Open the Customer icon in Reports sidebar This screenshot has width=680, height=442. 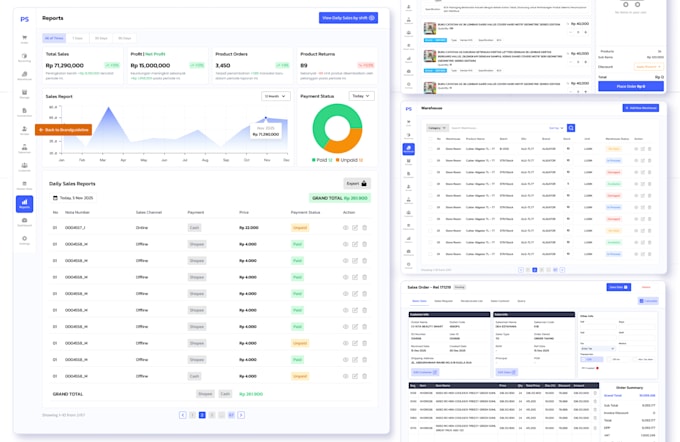tap(24, 165)
